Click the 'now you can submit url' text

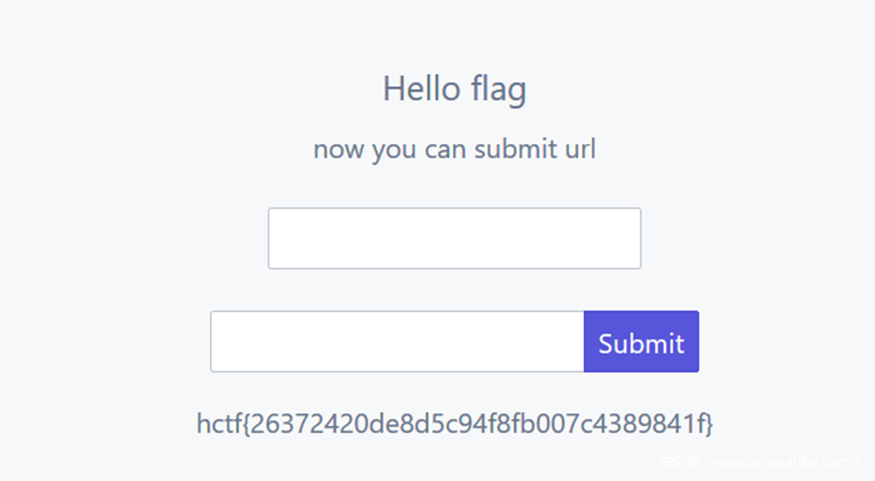pyautogui.click(x=454, y=150)
